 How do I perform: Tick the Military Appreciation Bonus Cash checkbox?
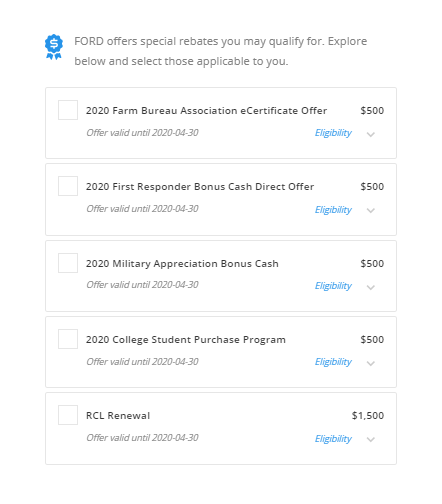[68, 263]
